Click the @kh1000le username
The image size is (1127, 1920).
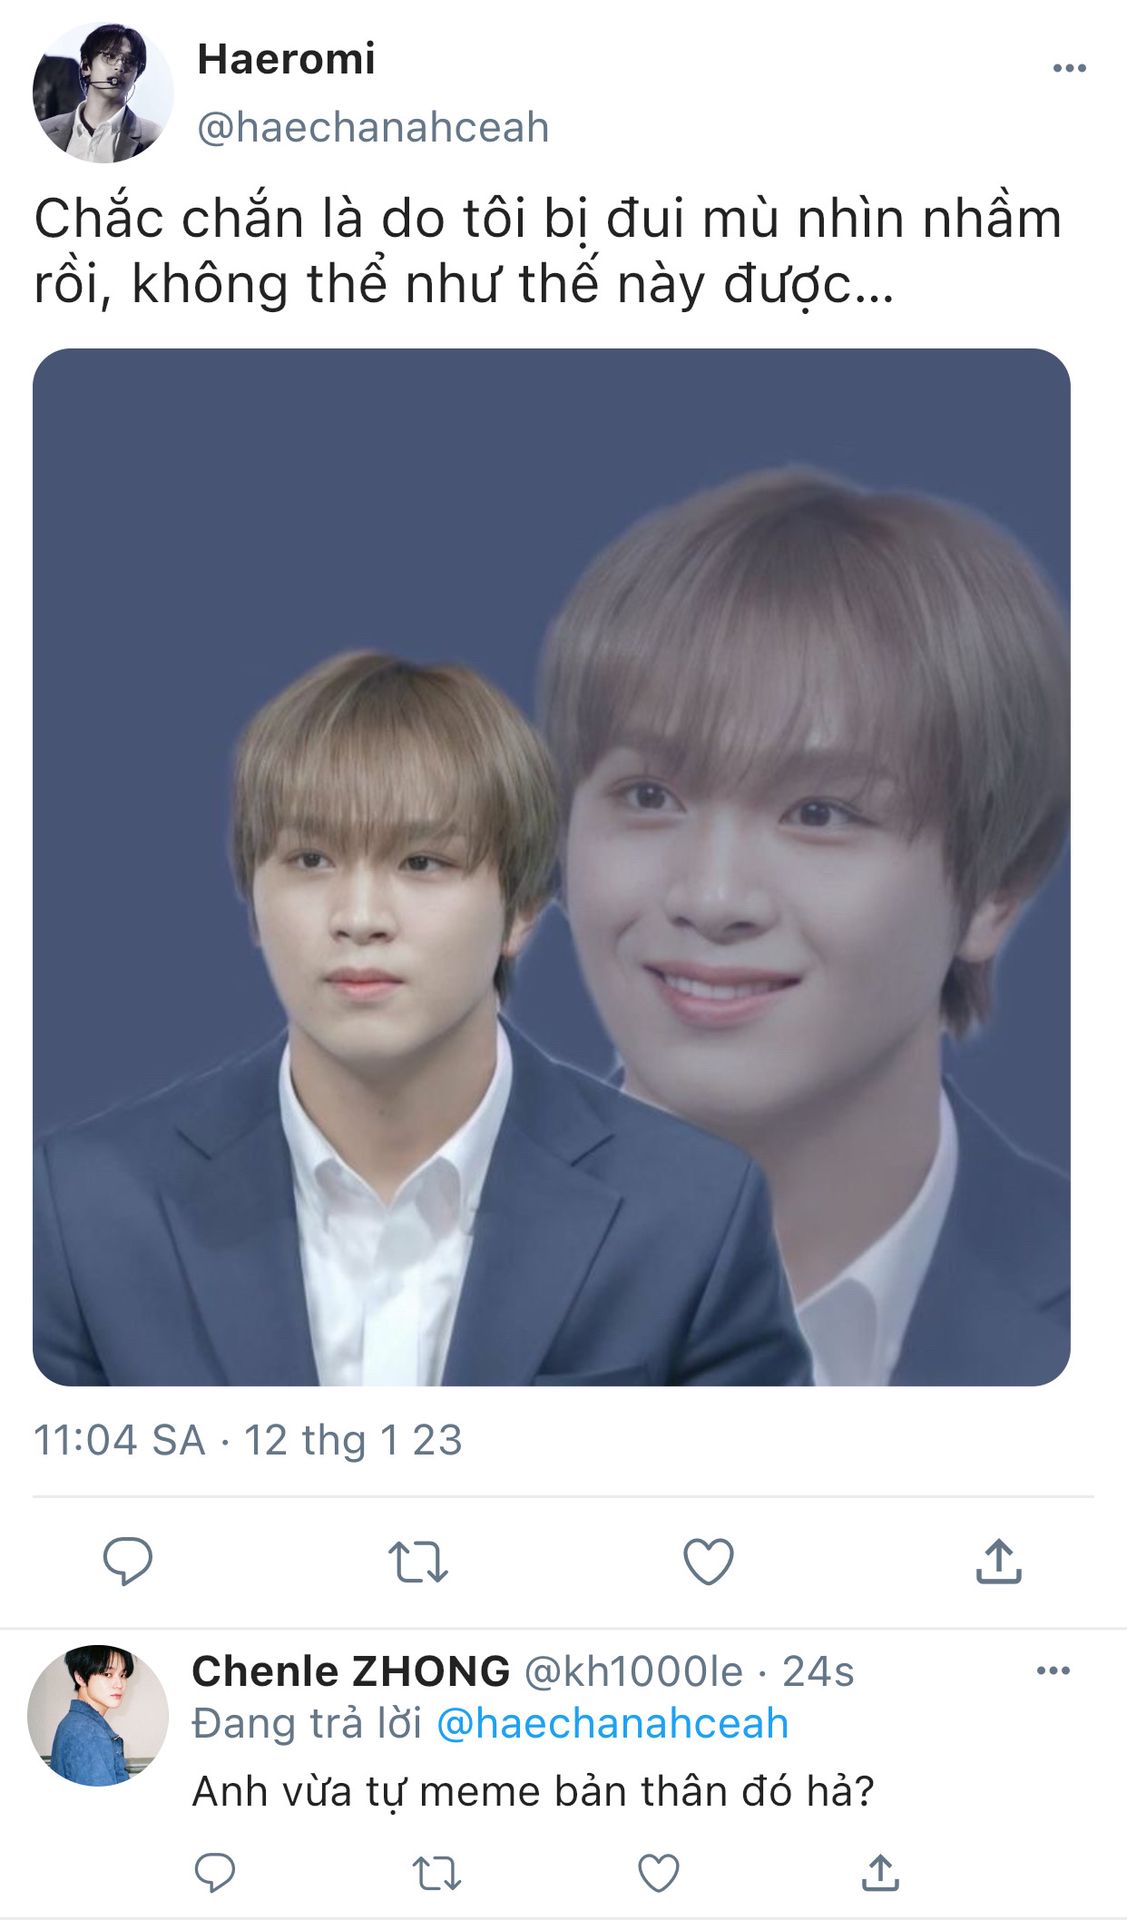(634, 1671)
